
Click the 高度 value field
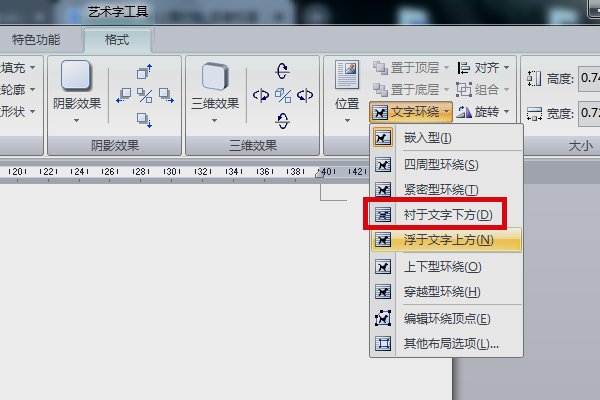click(x=589, y=78)
